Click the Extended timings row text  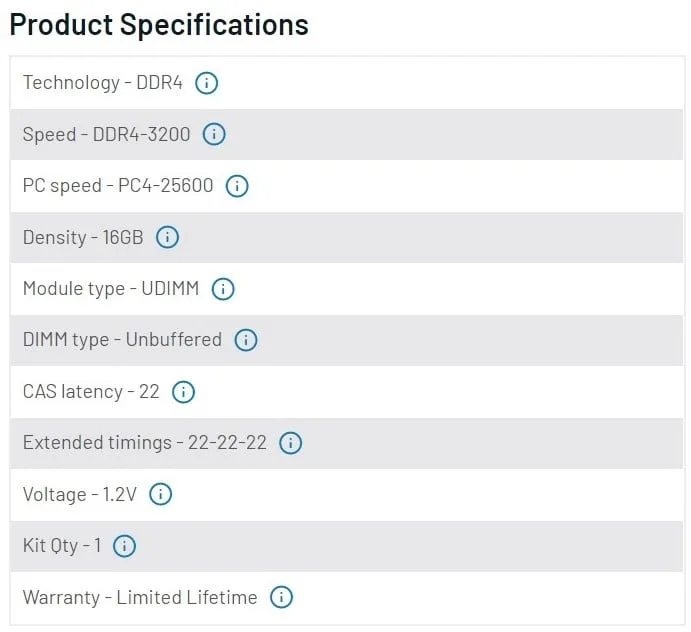pyautogui.click(x=145, y=443)
